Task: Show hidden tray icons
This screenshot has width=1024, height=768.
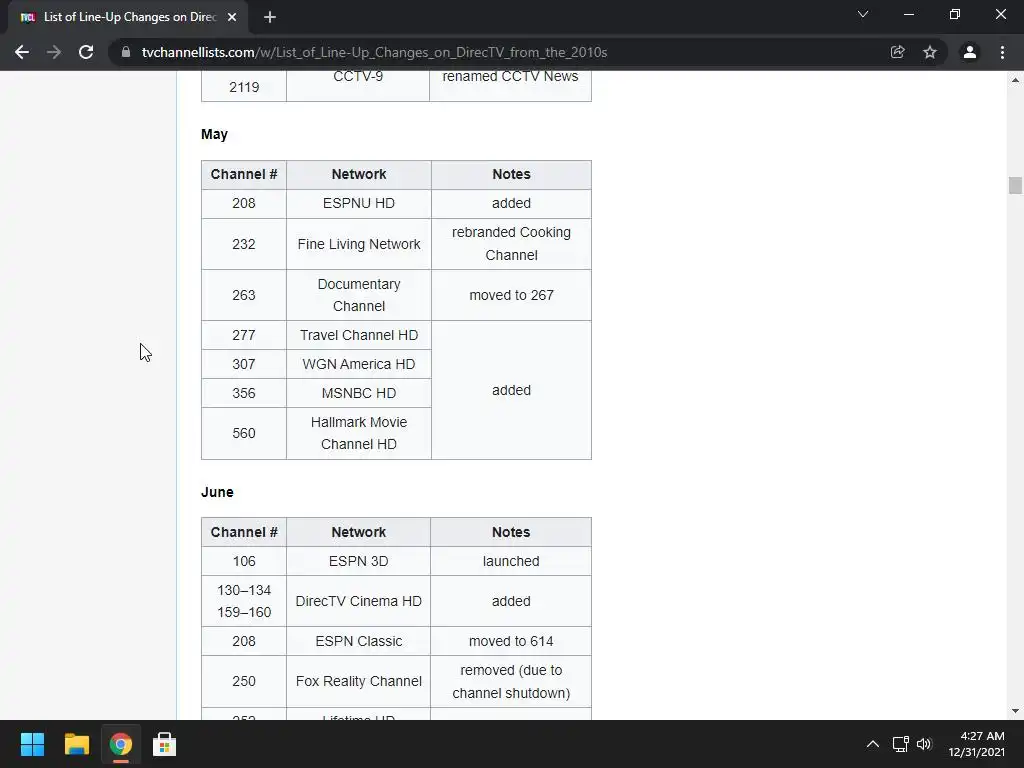Action: coord(872,744)
